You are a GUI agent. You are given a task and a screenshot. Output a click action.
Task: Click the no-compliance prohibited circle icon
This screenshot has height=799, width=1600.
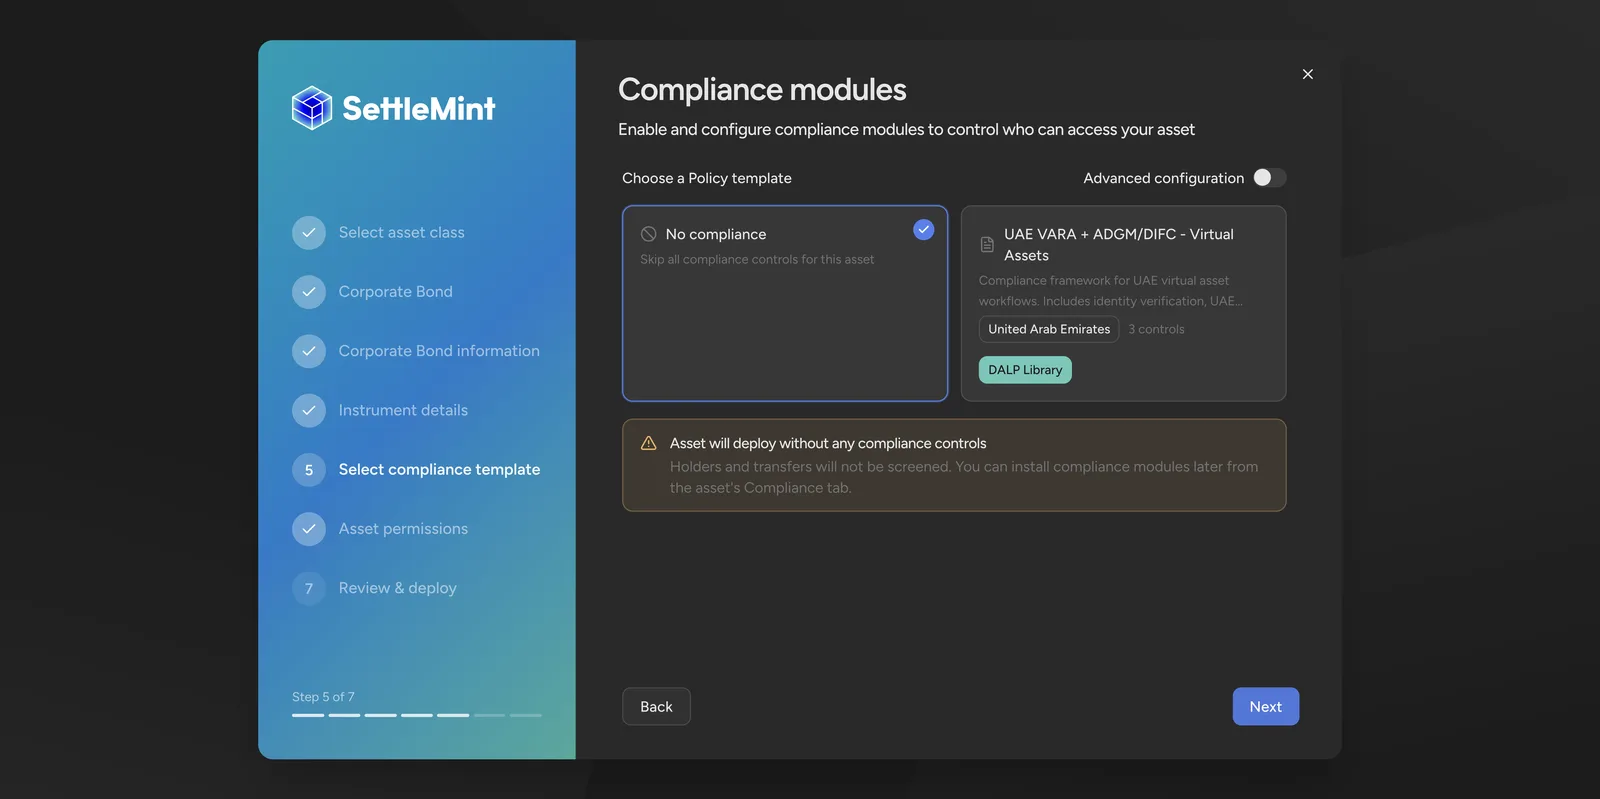pos(648,234)
